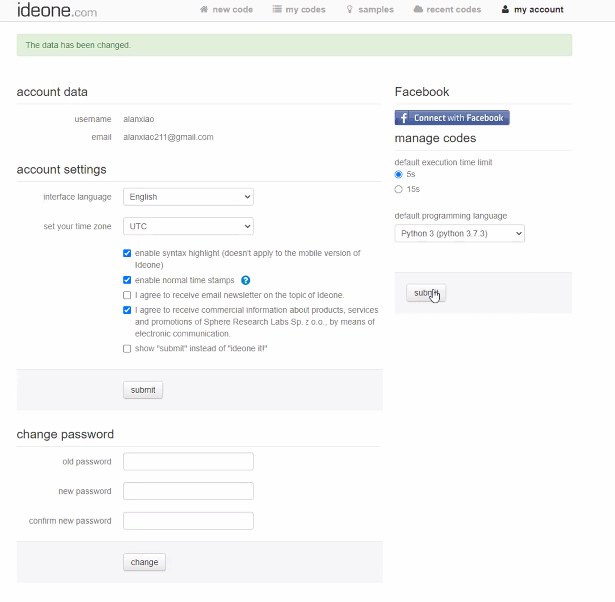Click the "account settings" heading
615x602 pixels.
[x=62, y=169]
